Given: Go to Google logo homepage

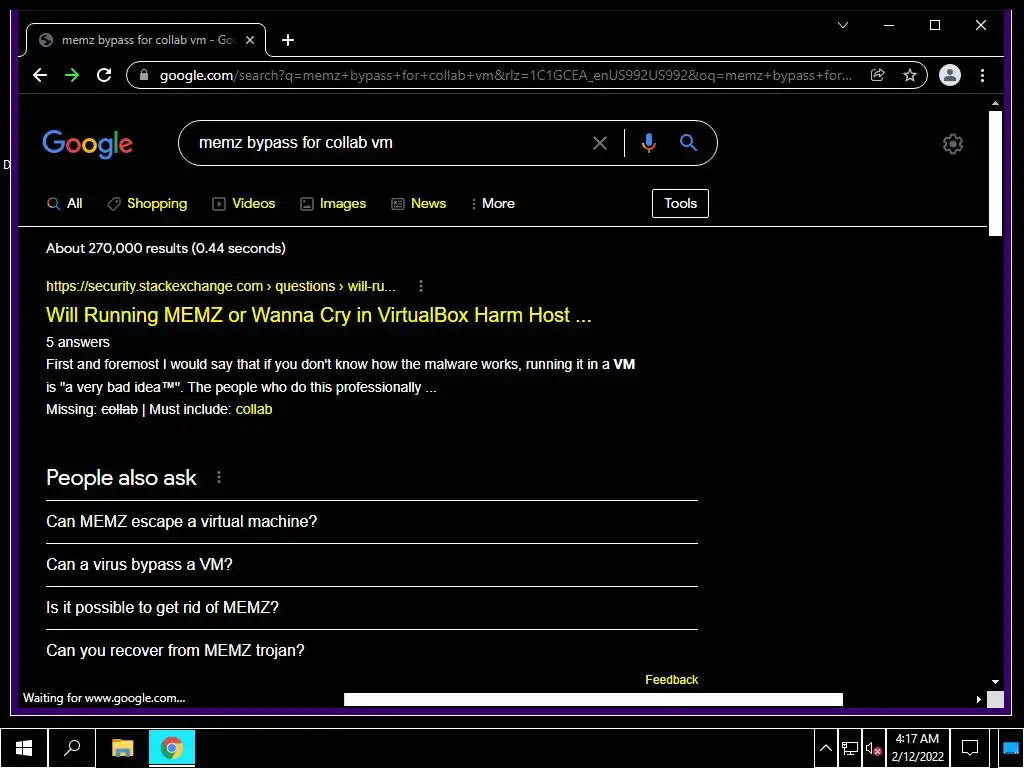Looking at the screenshot, I should pyautogui.click(x=88, y=143).
